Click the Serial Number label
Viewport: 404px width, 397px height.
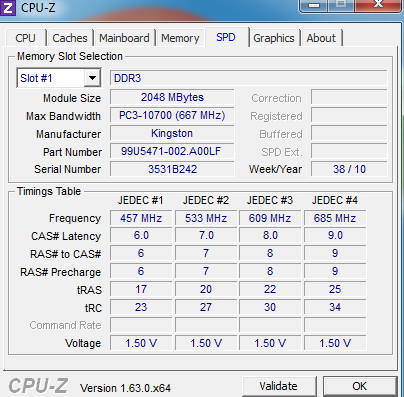tap(67, 169)
